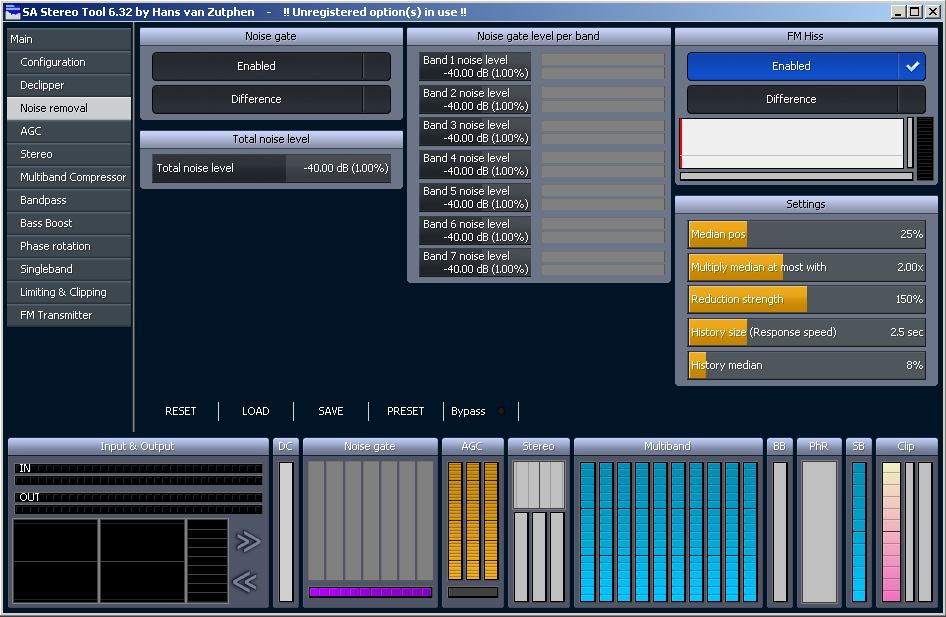Click the RESET button
The height and width of the screenshot is (617, 946).
(180, 411)
